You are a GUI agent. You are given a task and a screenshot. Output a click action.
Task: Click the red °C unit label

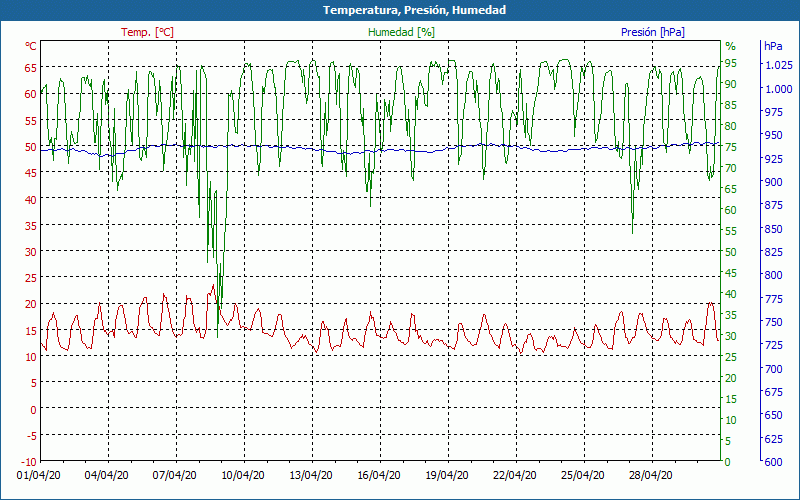pos(31,46)
